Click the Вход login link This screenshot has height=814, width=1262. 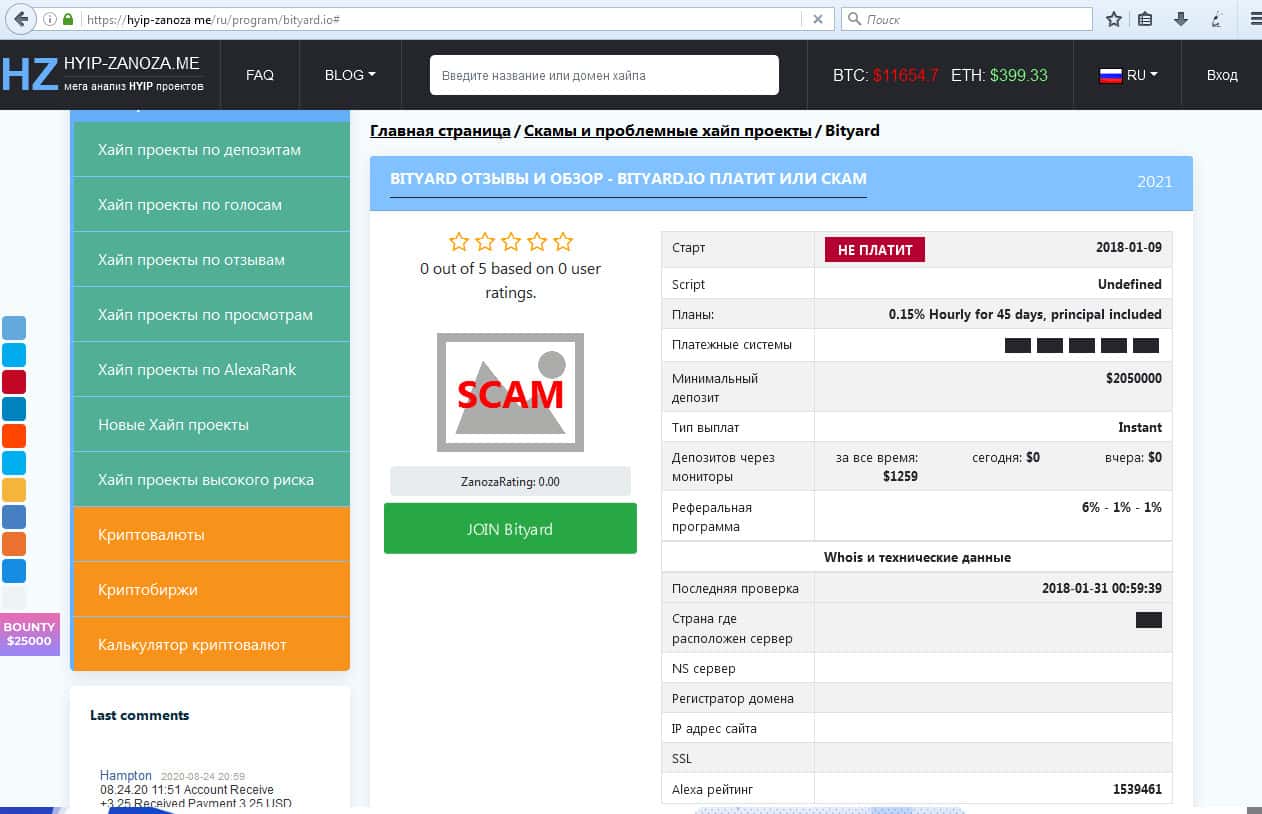click(x=1222, y=75)
